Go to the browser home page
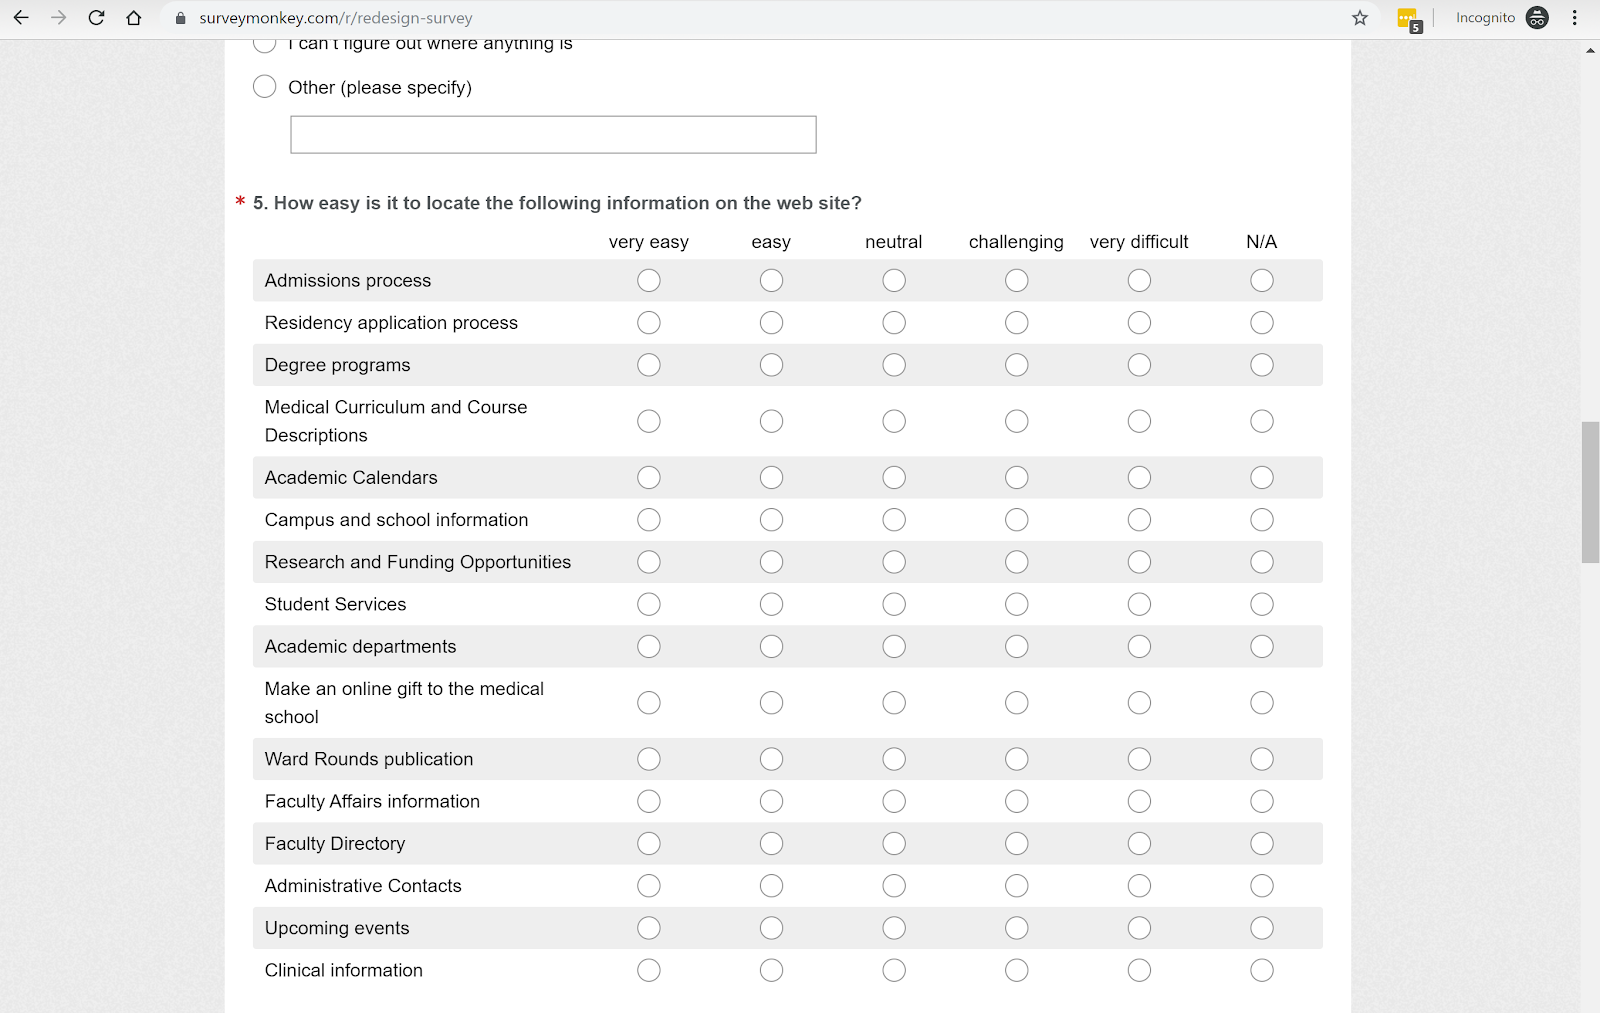 [134, 18]
